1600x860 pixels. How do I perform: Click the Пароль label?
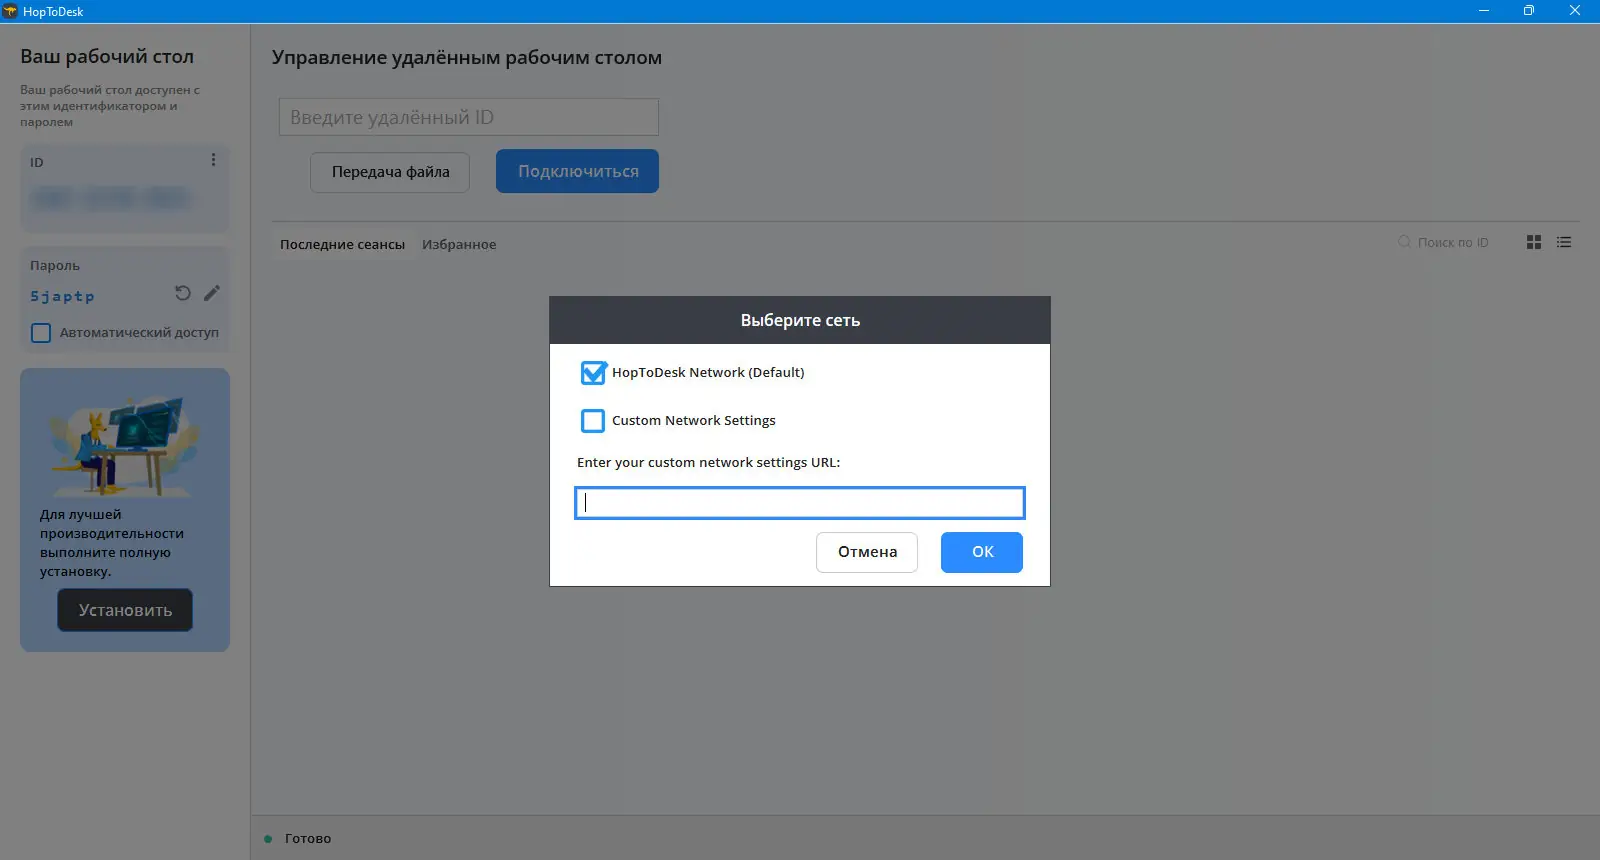click(55, 266)
